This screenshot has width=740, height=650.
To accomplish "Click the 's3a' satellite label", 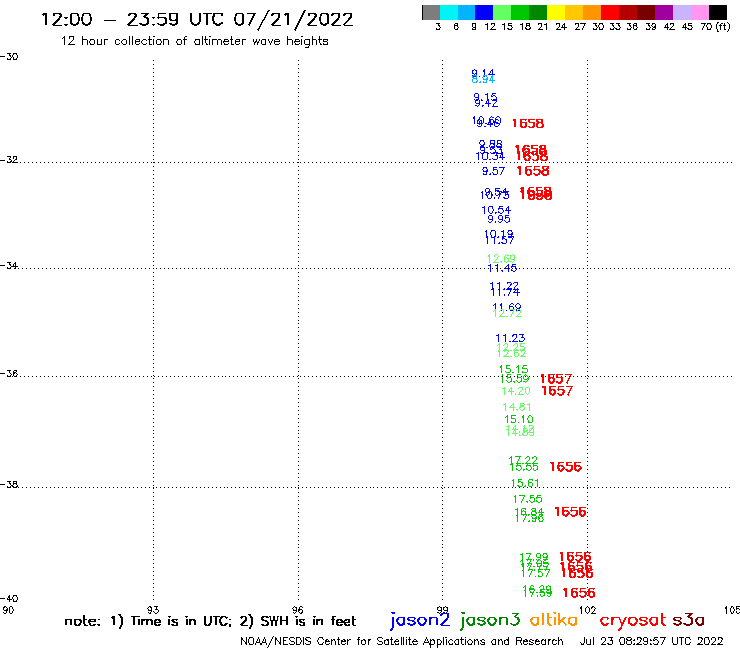I will click(x=688, y=620).
